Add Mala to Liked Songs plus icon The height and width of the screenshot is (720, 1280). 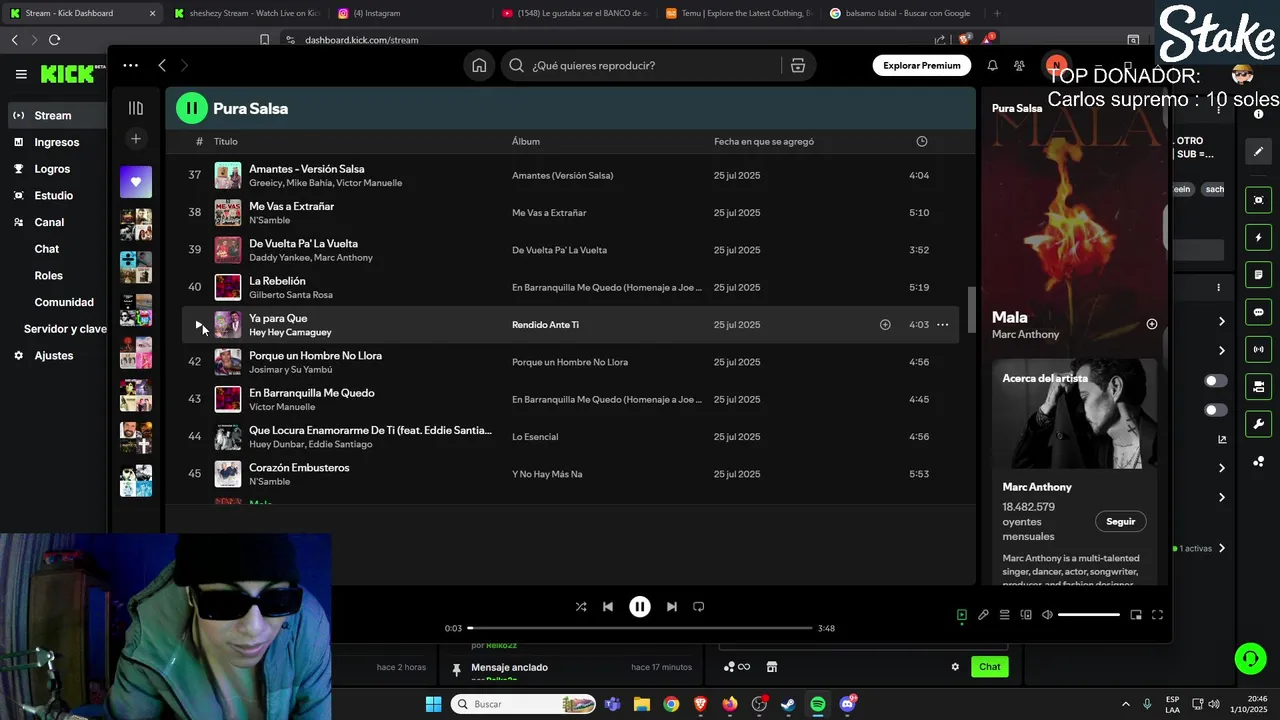[x=1151, y=324]
